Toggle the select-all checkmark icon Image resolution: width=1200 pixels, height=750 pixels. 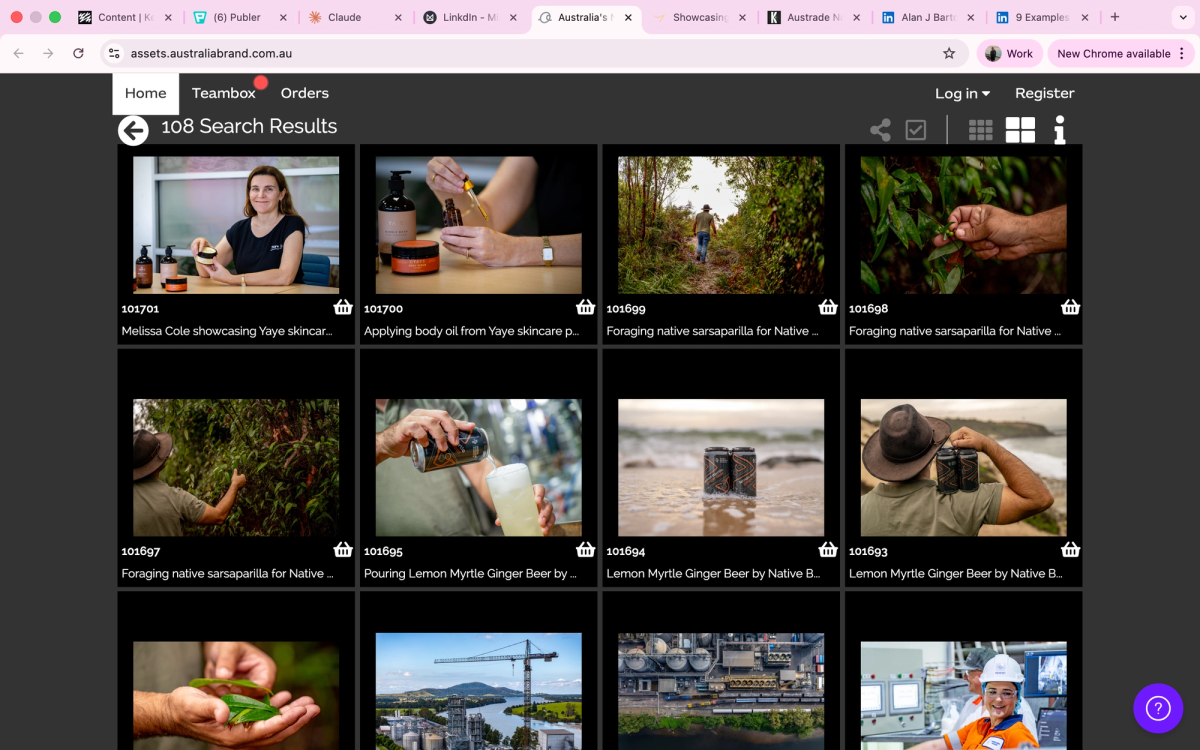point(916,130)
